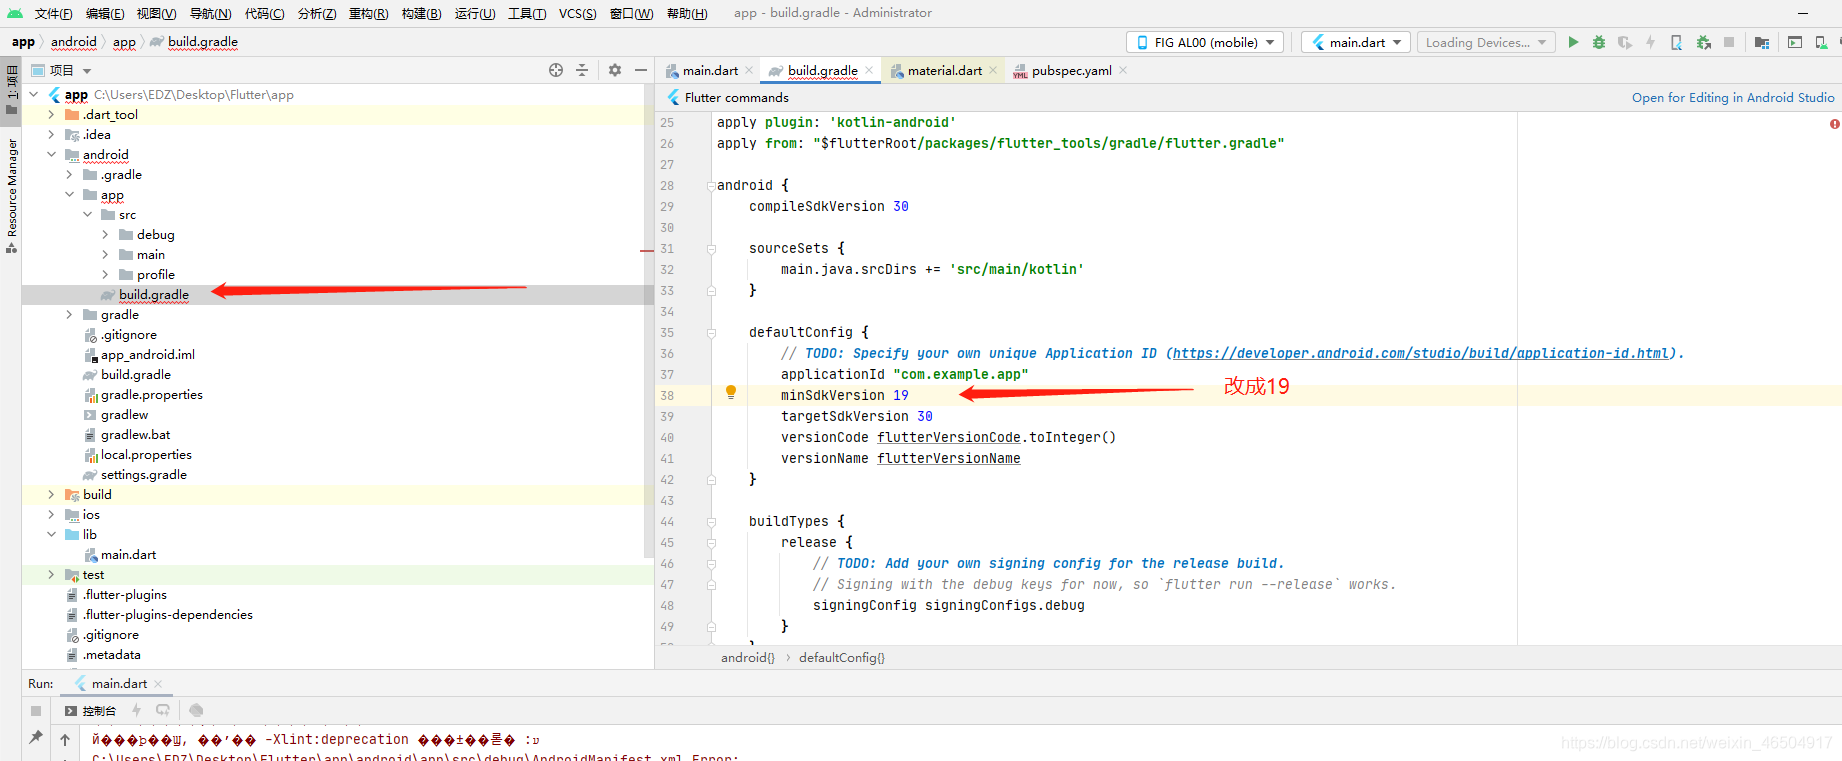Click the stop square in Run panel

pos(36,711)
